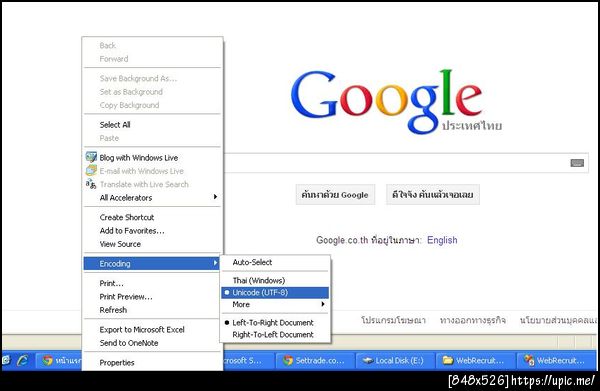
Task: Choose Print... from context menu
Action: pyautogui.click(x=152, y=283)
